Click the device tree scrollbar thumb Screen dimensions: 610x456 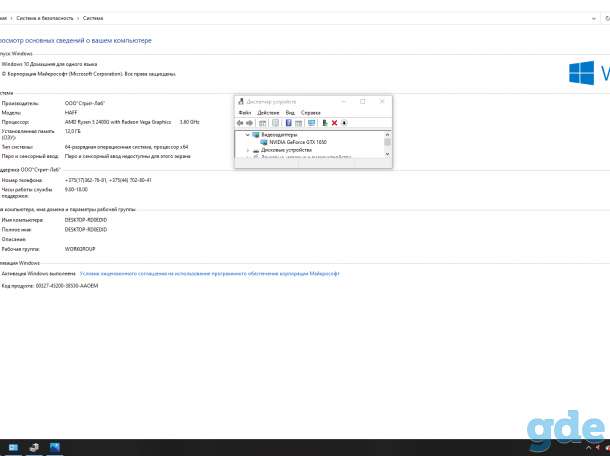pyautogui.click(x=387, y=142)
